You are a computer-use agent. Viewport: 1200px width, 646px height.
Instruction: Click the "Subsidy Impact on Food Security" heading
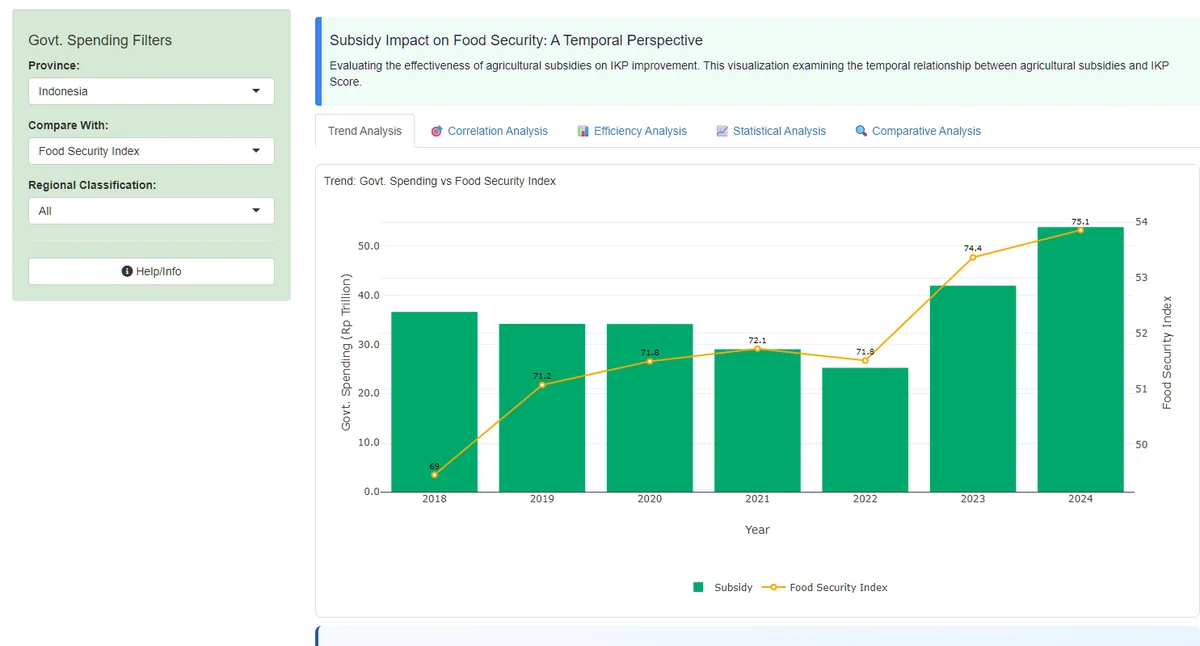point(516,41)
